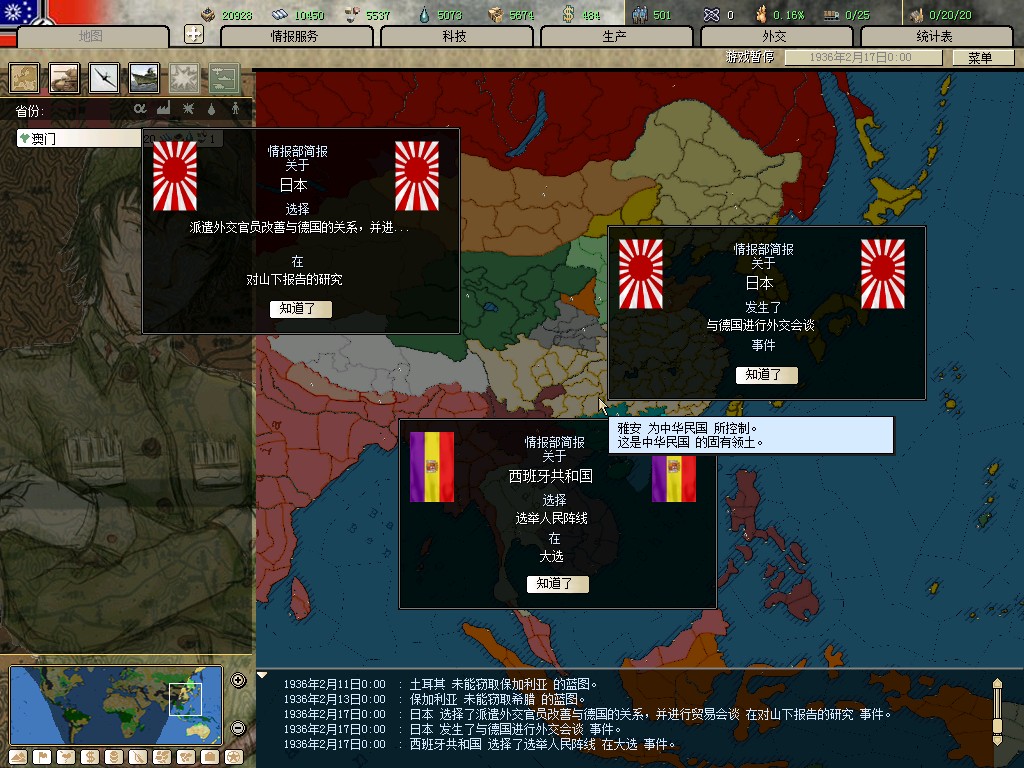Click the four-arrow move icon beside map tab
Viewport: 1024px width, 768px height.
pos(194,35)
